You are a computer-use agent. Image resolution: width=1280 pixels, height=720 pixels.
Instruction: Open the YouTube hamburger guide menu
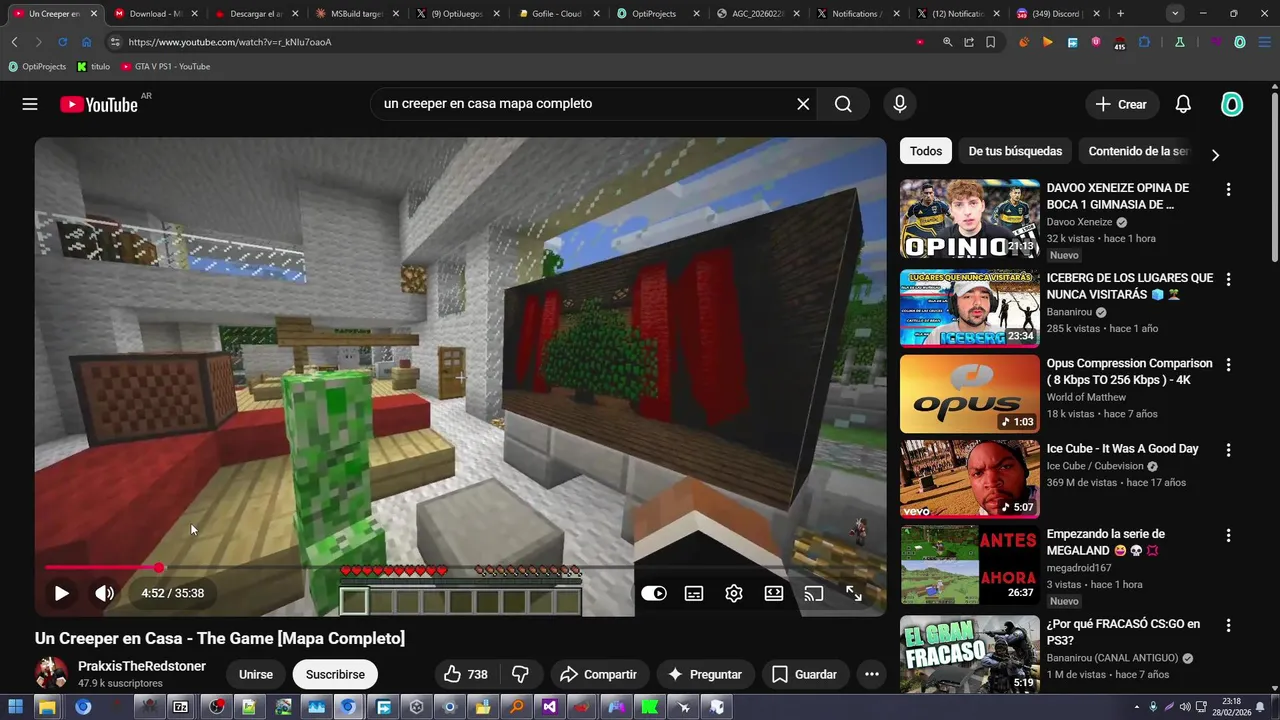point(30,104)
